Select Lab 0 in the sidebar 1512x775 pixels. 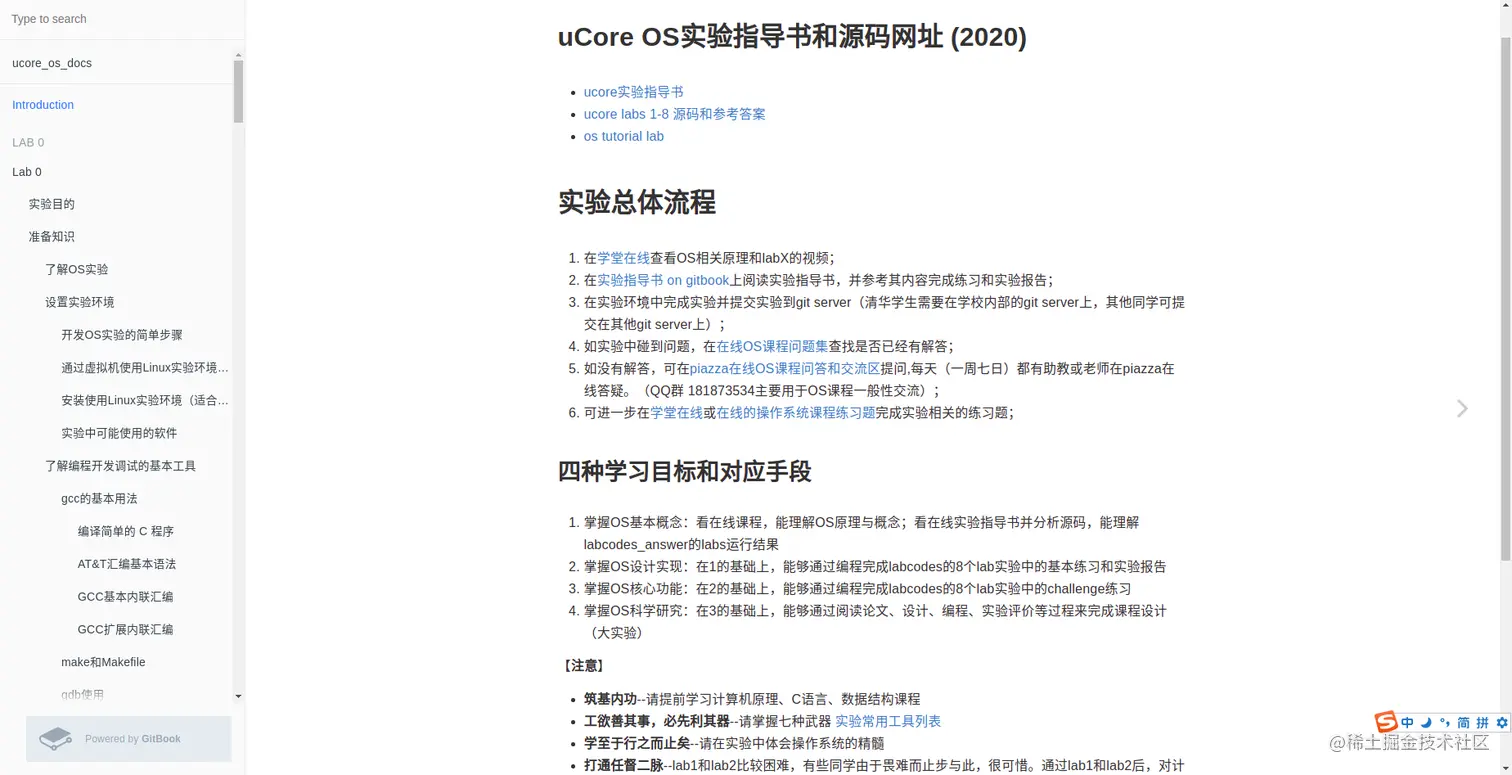[x=27, y=172]
